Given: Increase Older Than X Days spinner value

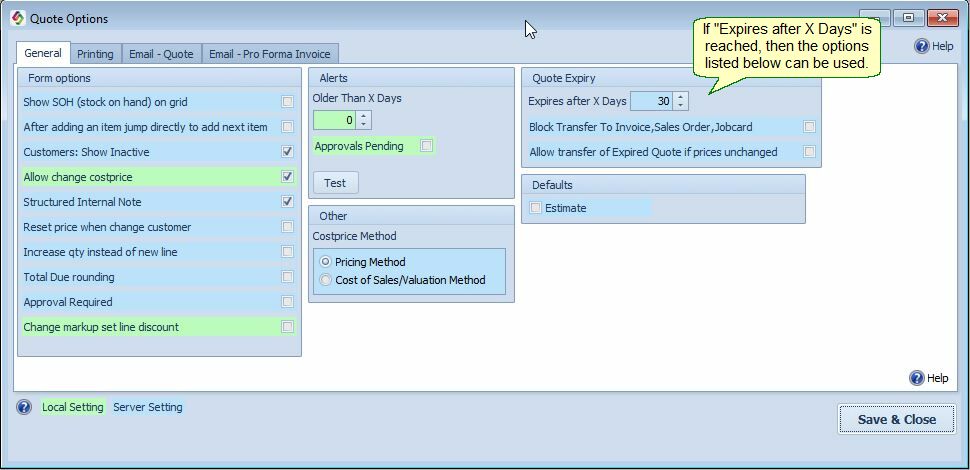Looking at the screenshot, I should (x=364, y=115).
